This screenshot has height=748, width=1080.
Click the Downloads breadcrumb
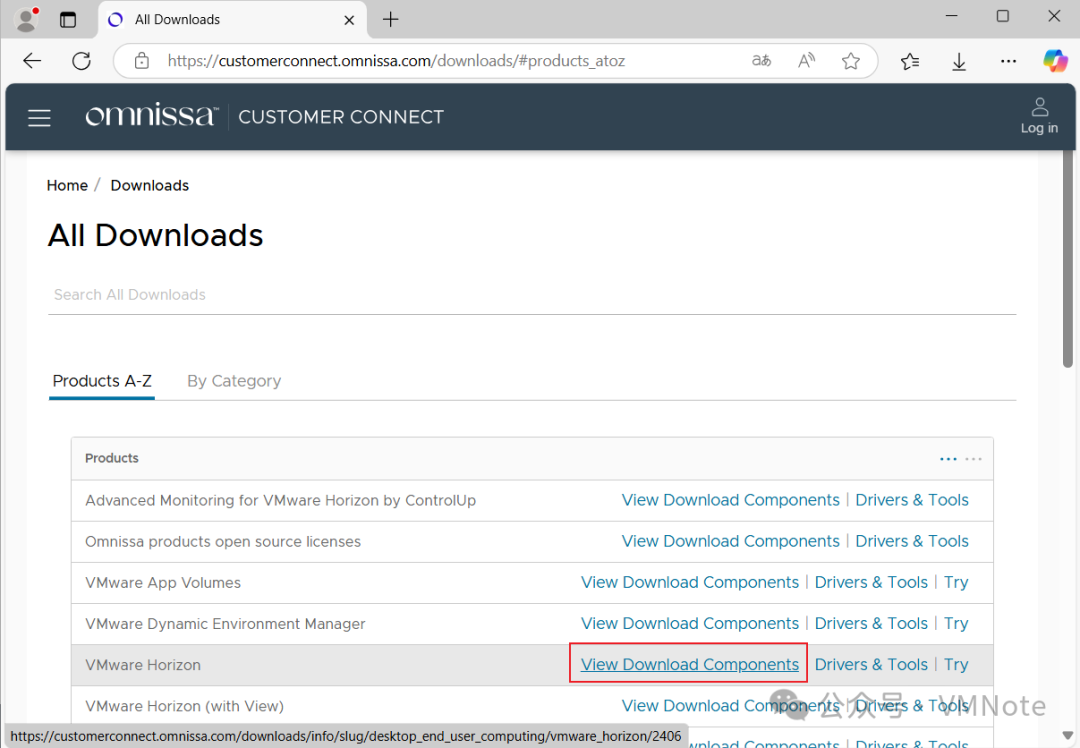pyautogui.click(x=149, y=185)
